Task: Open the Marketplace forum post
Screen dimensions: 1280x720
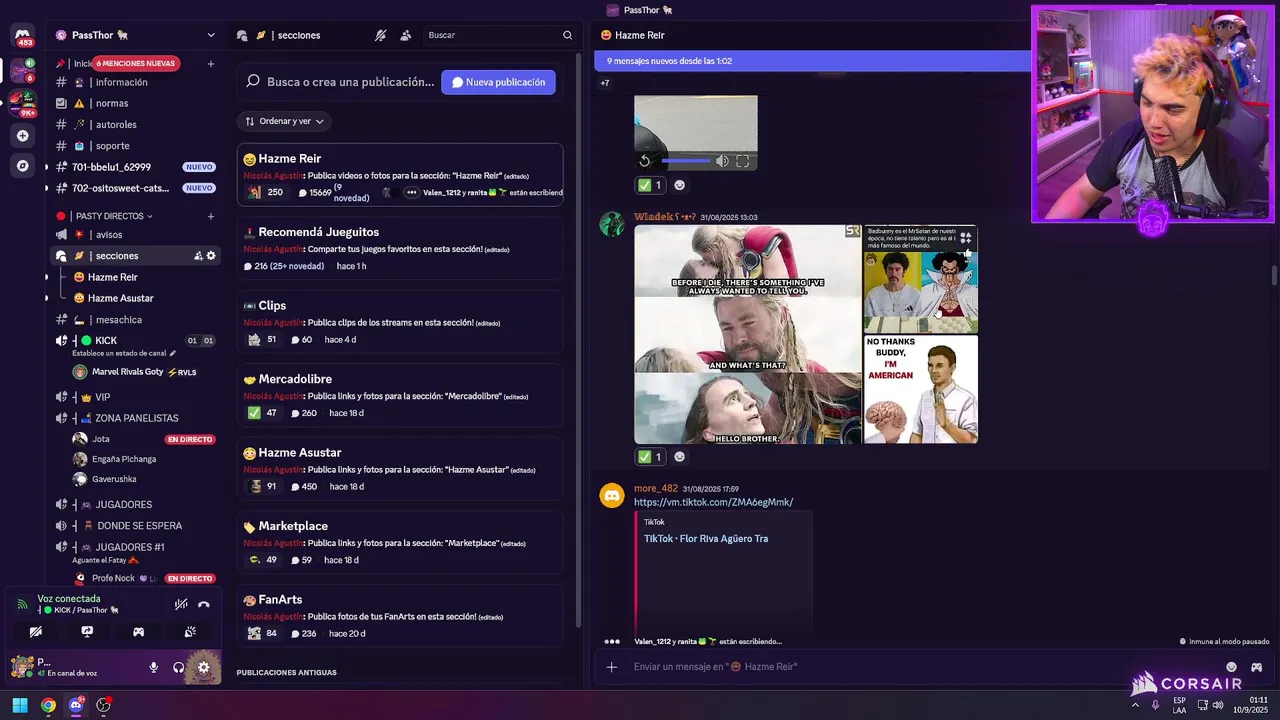Action: [400, 542]
